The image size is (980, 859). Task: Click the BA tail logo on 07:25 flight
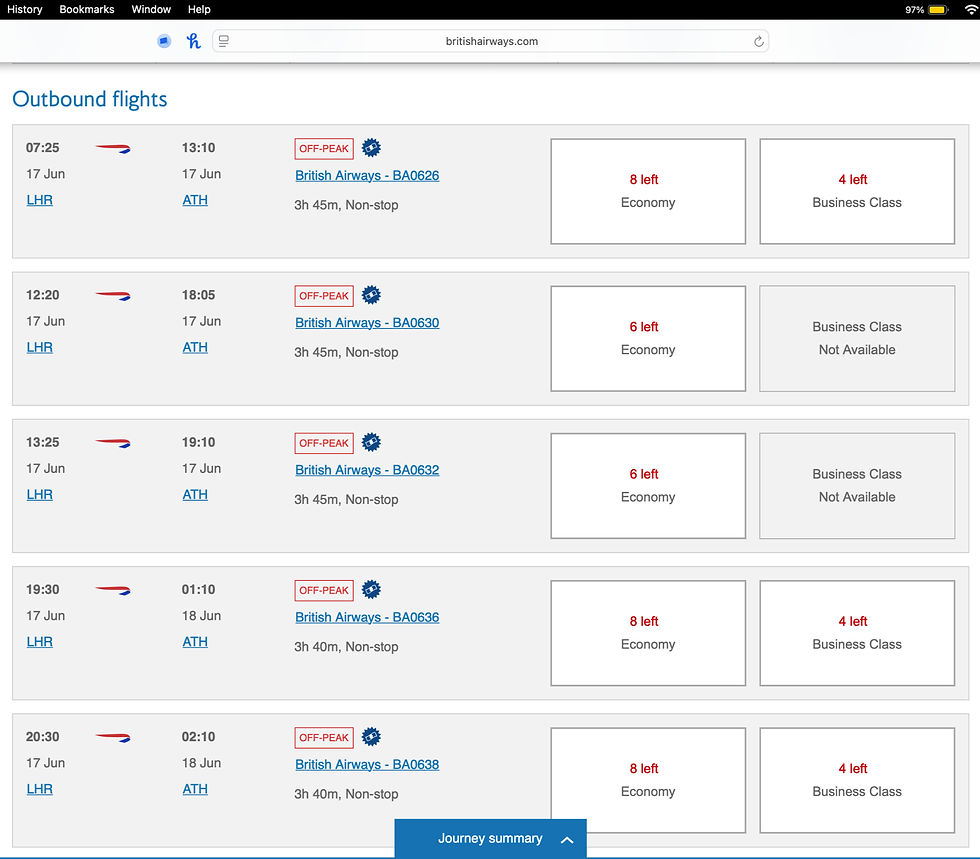[112, 149]
